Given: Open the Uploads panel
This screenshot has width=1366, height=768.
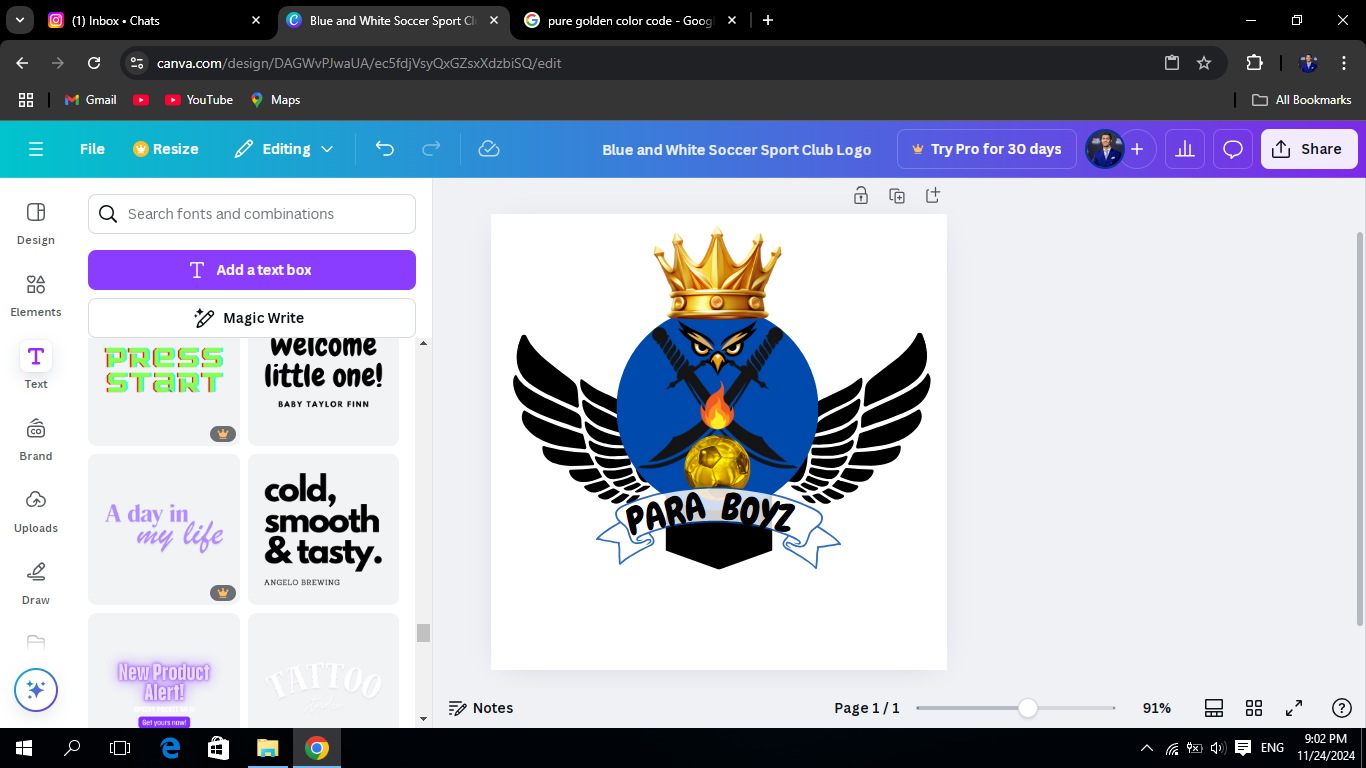Looking at the screenshot, I should click(36, 511).
